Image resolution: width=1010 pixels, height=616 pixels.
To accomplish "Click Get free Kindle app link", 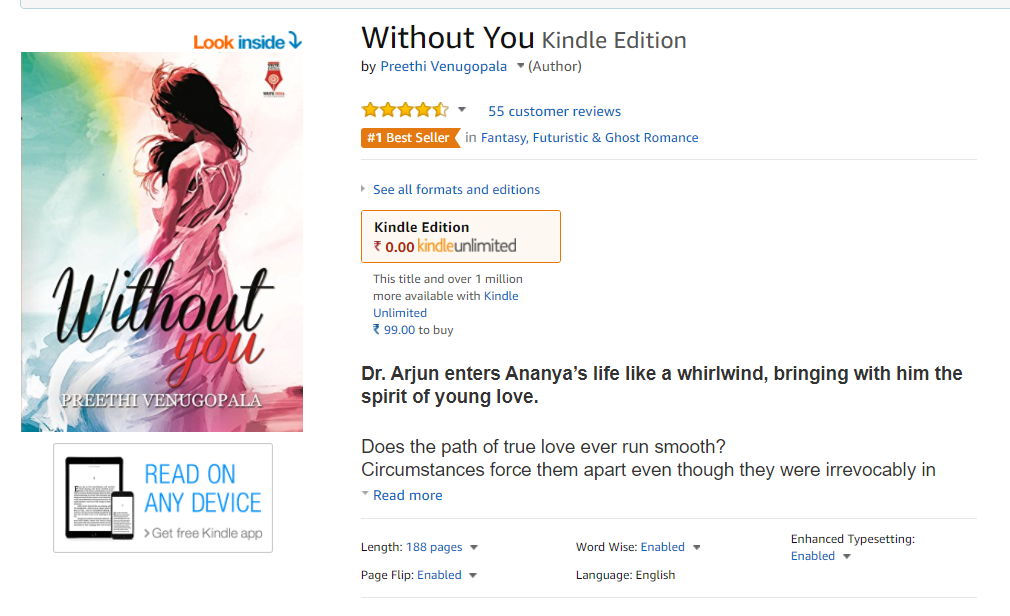I will (x=203, y=534).
